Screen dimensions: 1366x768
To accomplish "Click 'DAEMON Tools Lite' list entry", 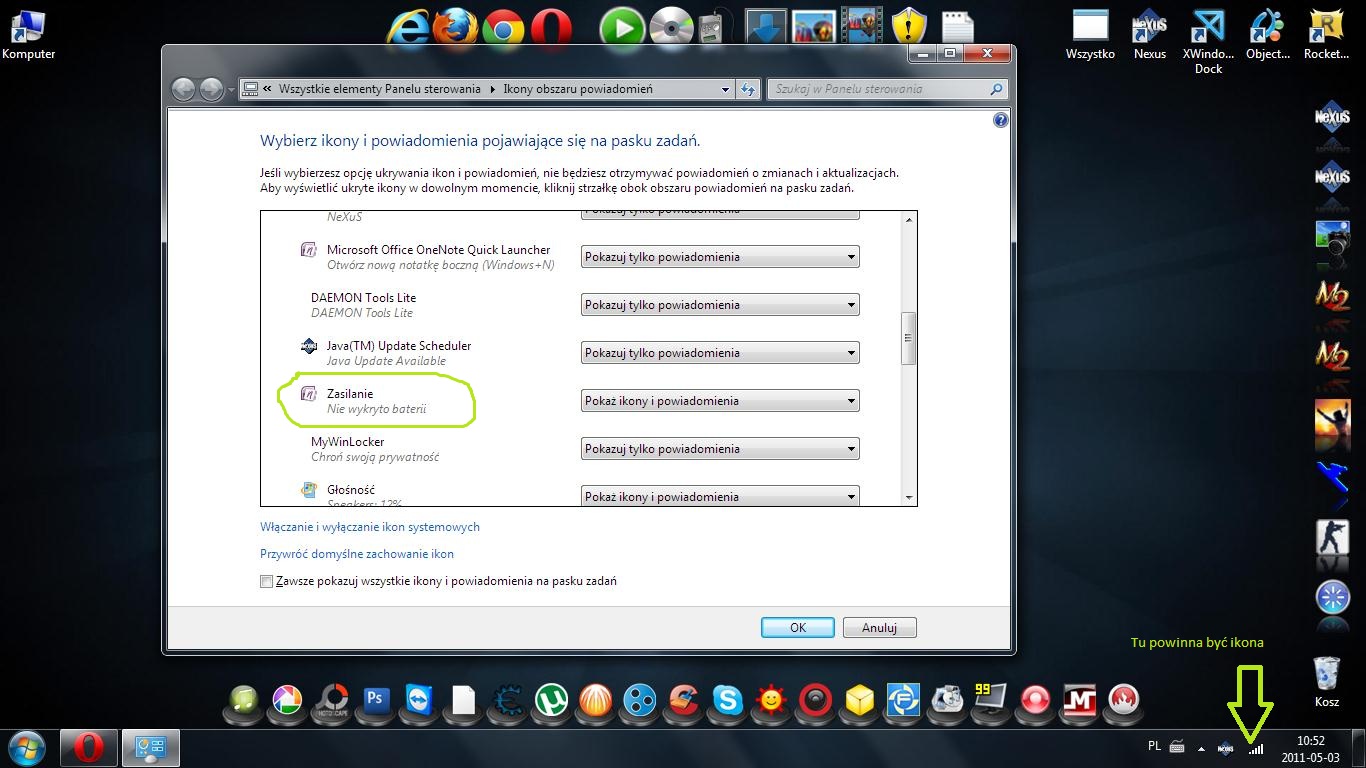I will [x=363, y=305].
